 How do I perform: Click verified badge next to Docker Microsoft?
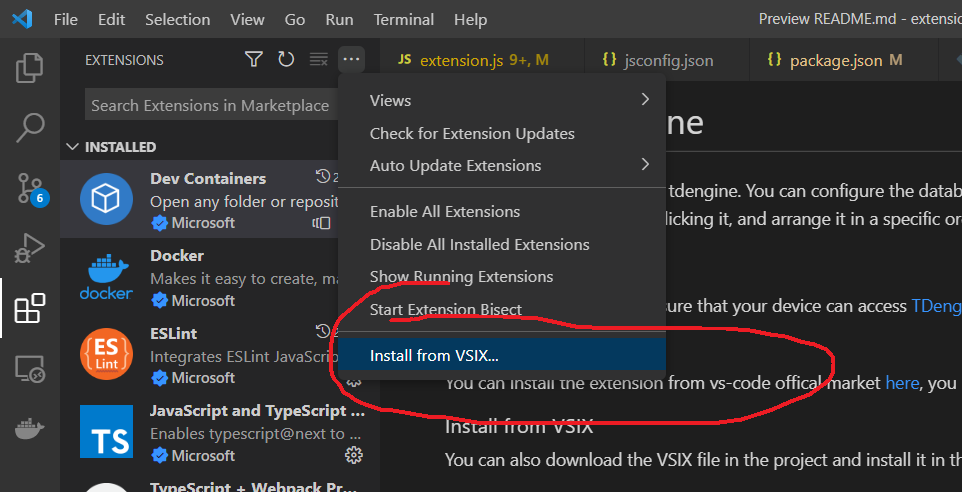[x=159, y=301]
